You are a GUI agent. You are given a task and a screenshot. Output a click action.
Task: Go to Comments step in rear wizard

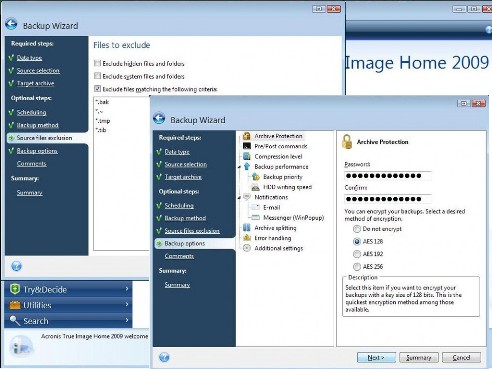tap(31, 164)
